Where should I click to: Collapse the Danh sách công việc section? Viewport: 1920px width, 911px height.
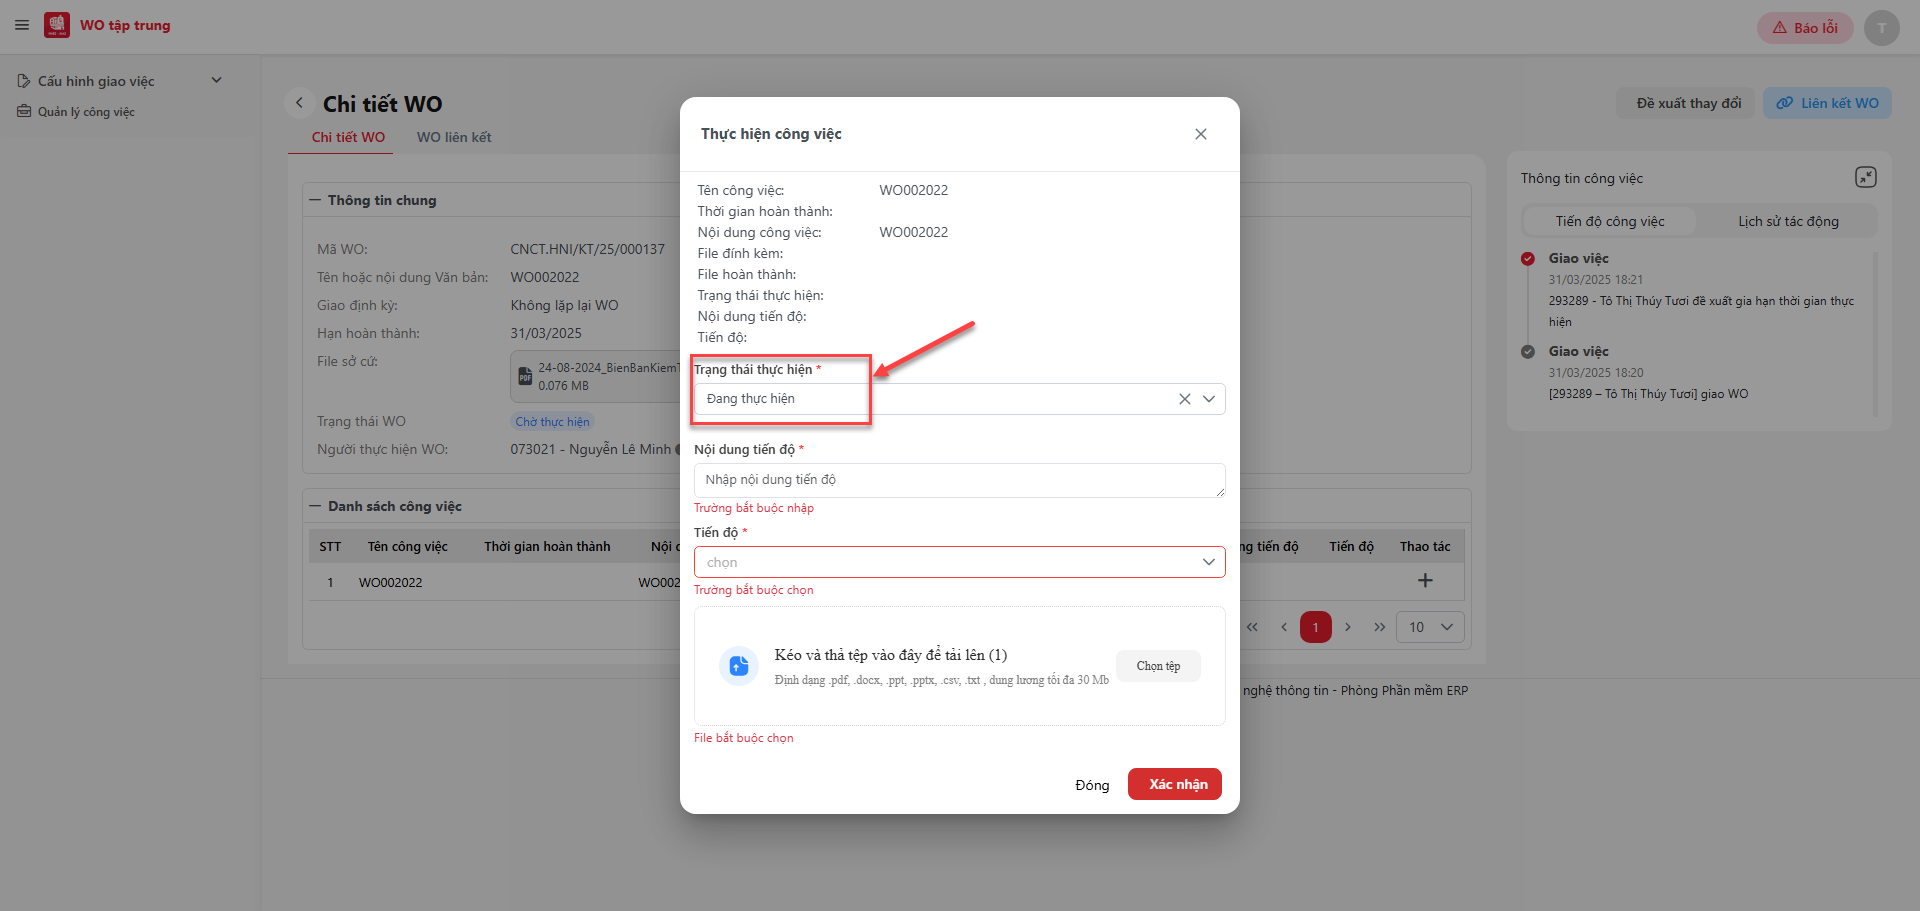(x=315, y=506)
